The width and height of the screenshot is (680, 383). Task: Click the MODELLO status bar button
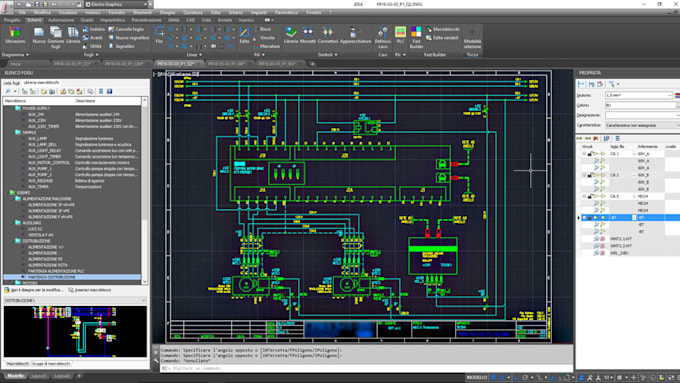(477, 377)
